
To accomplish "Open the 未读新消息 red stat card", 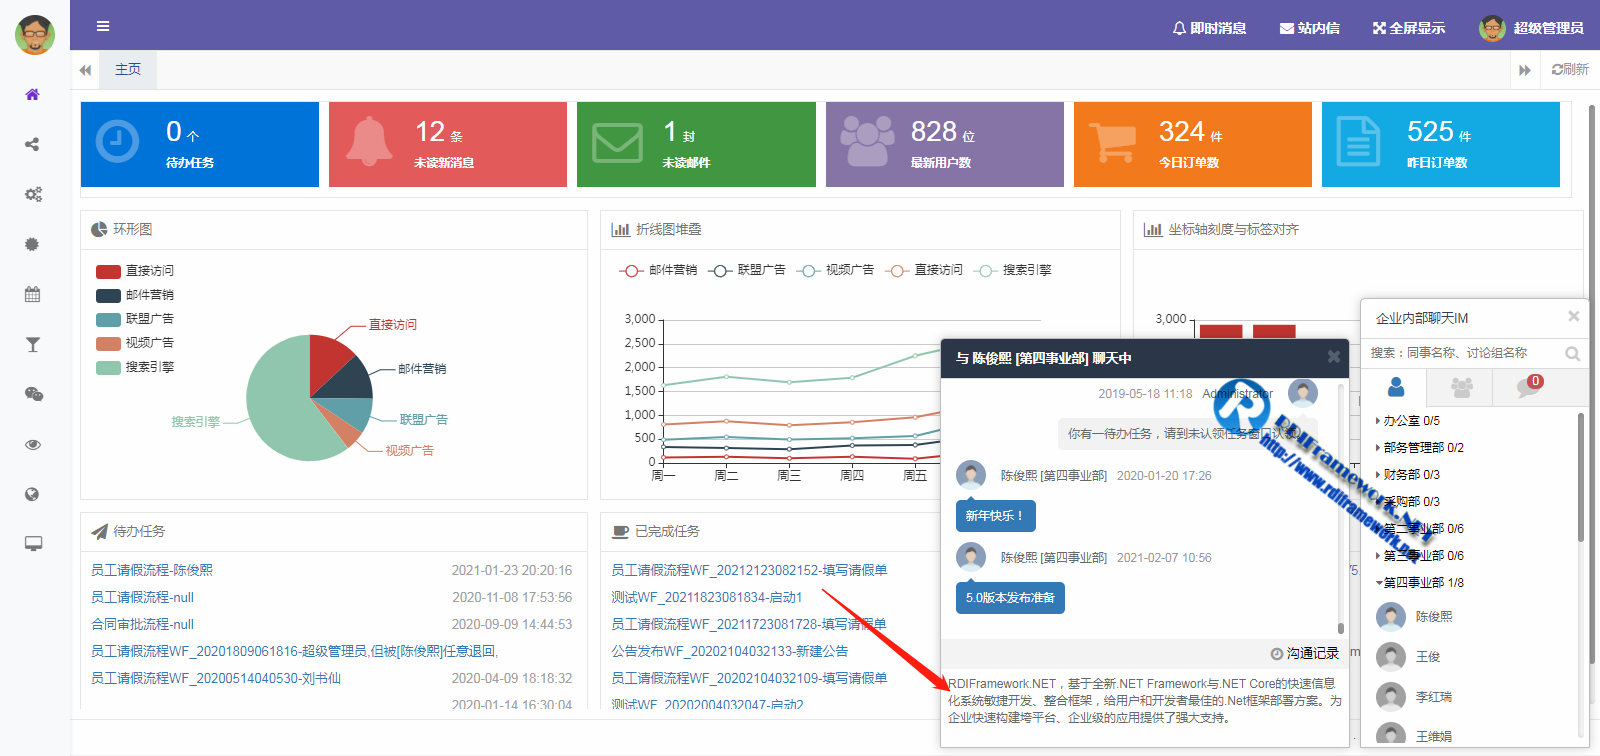I will pyautogui.click(x=448, y=144).
